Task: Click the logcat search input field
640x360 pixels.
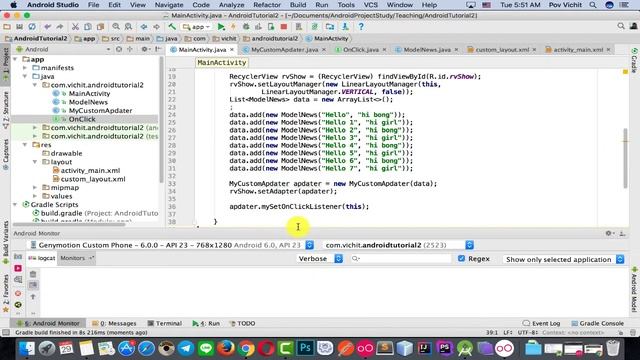Action: coord(401,258)
